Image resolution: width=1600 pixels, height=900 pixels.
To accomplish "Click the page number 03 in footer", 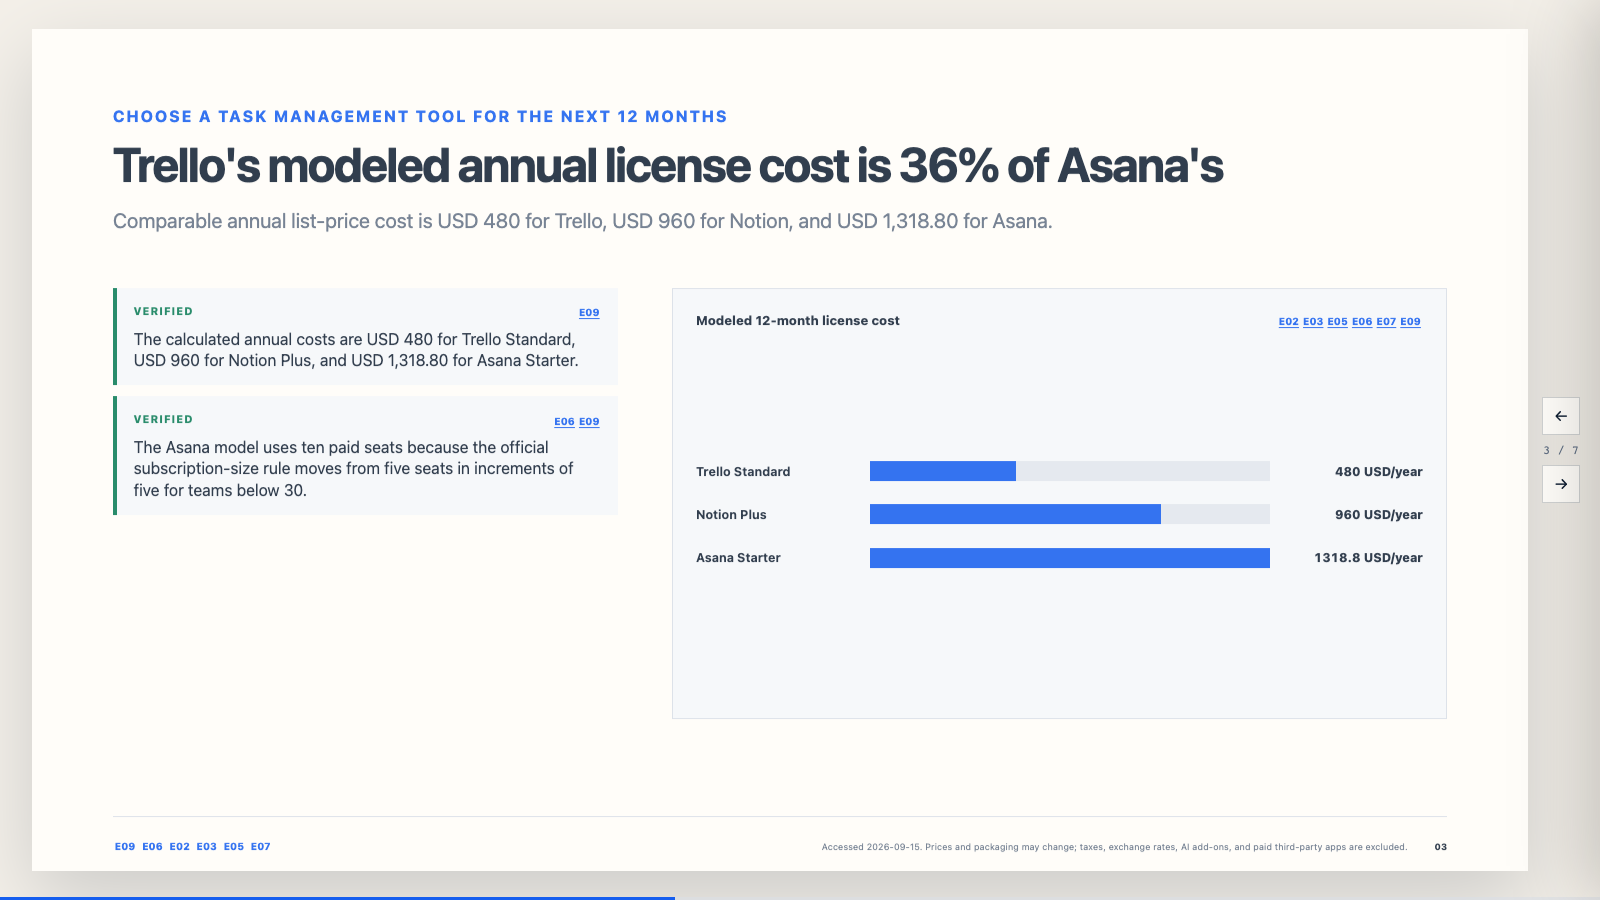I will tap(1441, 847).
